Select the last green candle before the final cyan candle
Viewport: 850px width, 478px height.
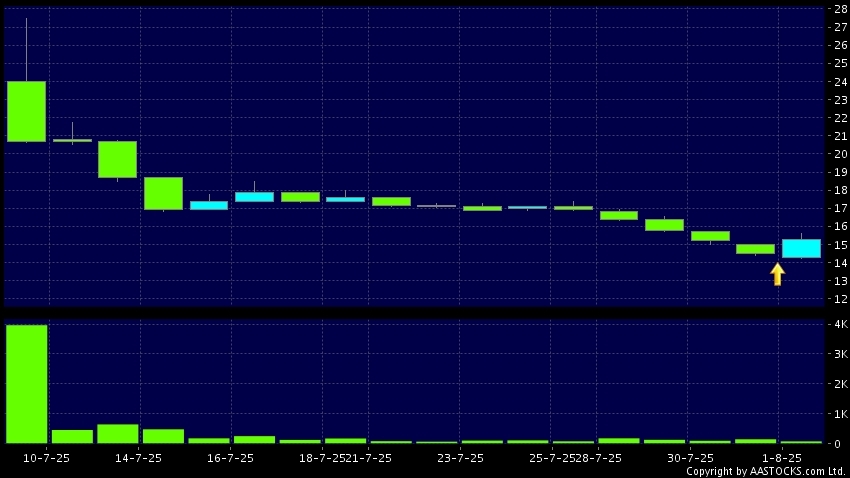tap(755, 249)
